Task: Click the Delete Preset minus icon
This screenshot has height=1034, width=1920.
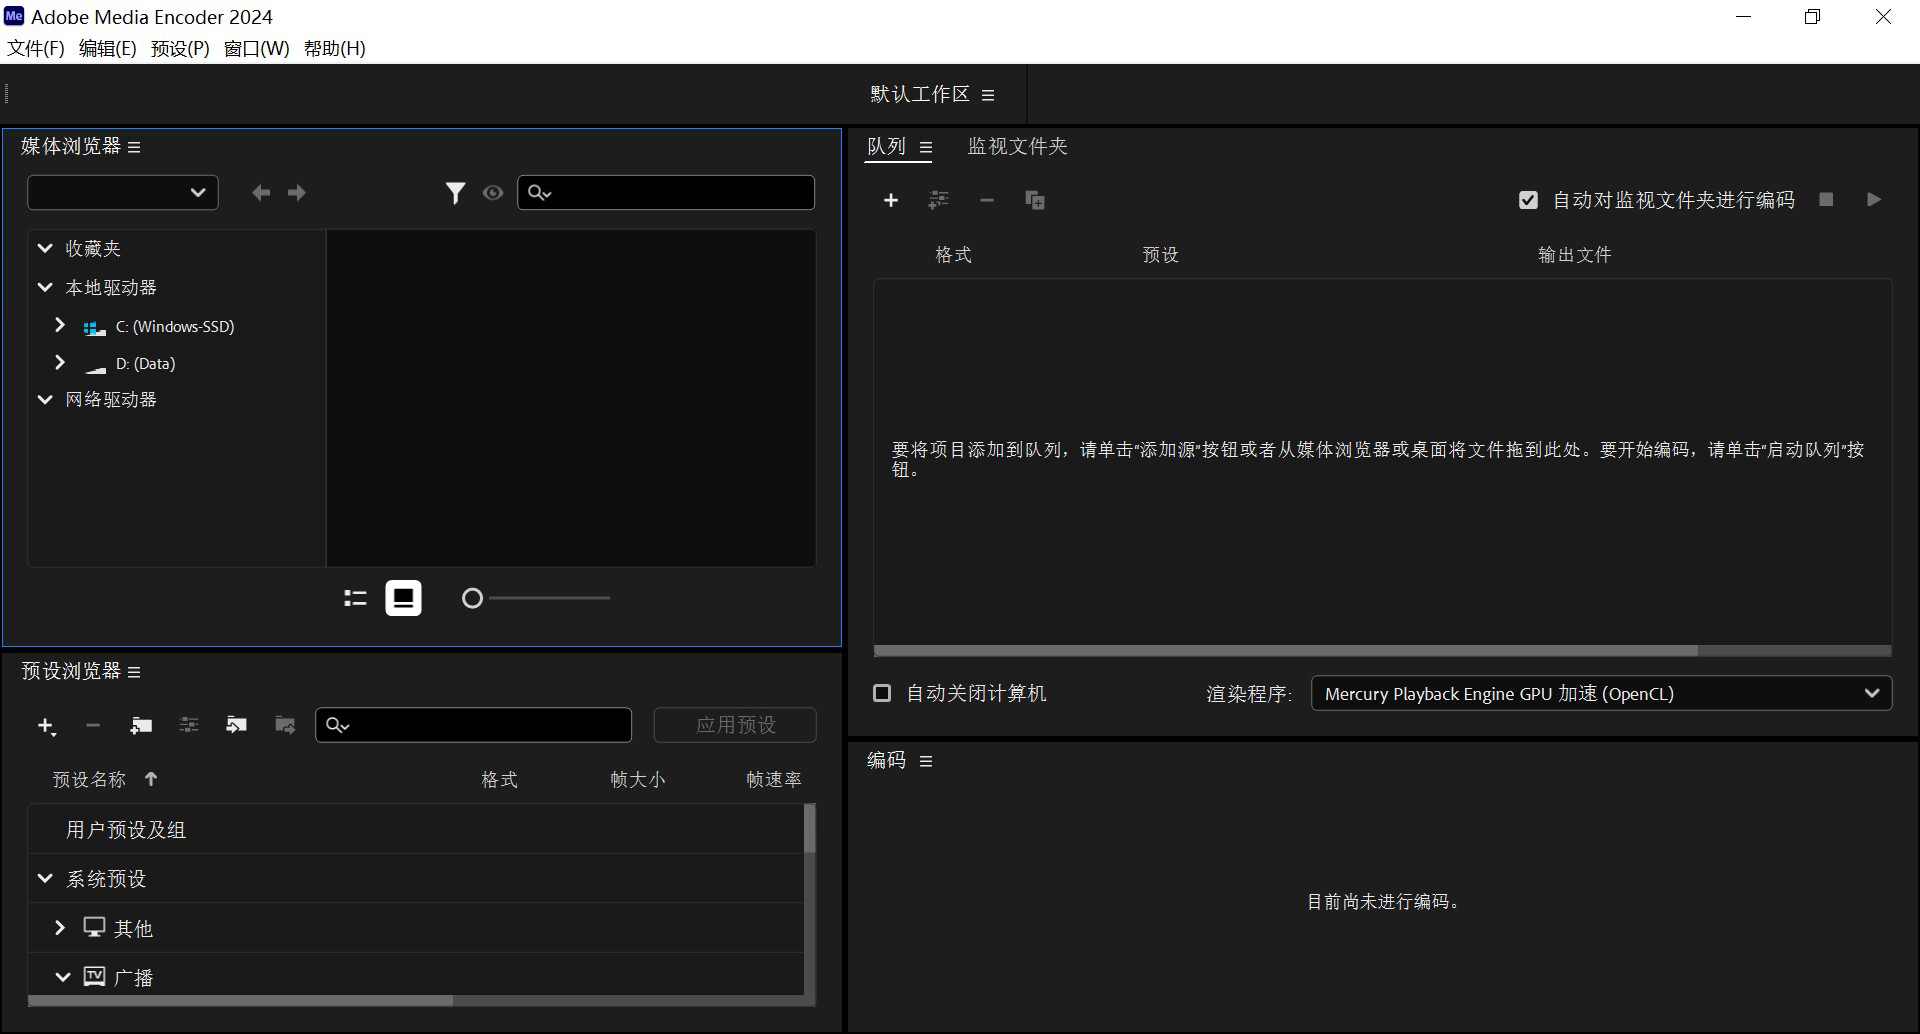Action: 93,725
